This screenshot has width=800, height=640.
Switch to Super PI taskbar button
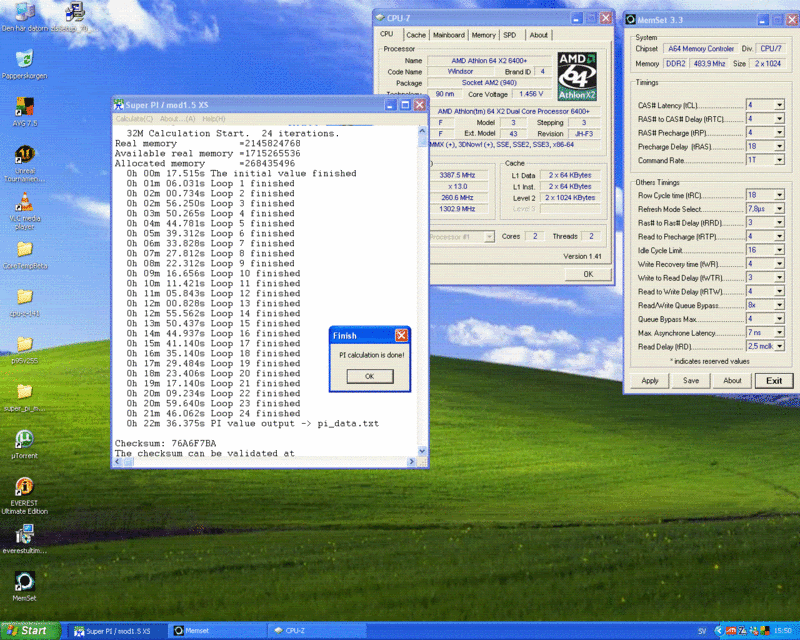coord(116,631)
